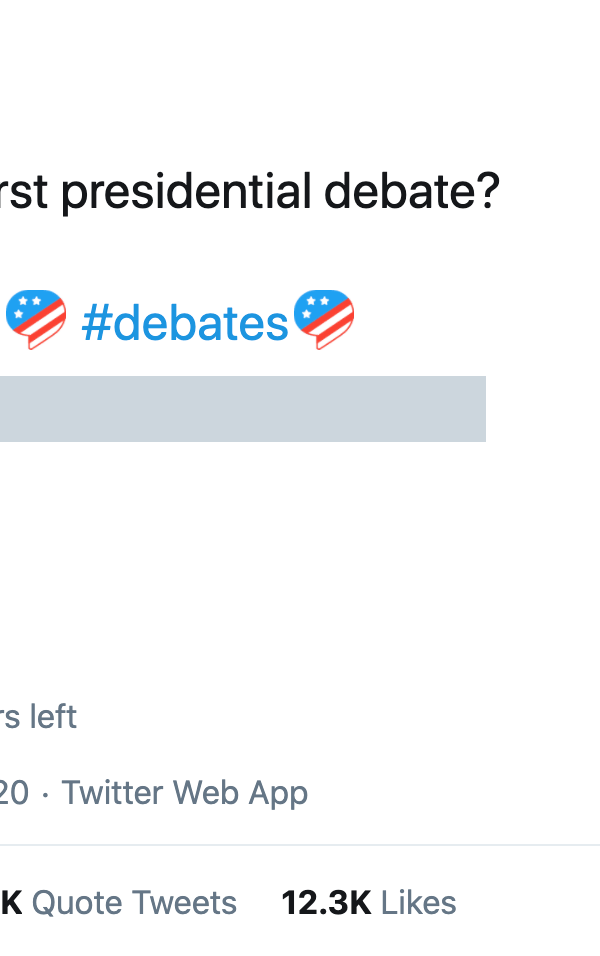Click the word "Quote" in engagement stats

coord(78,903)
